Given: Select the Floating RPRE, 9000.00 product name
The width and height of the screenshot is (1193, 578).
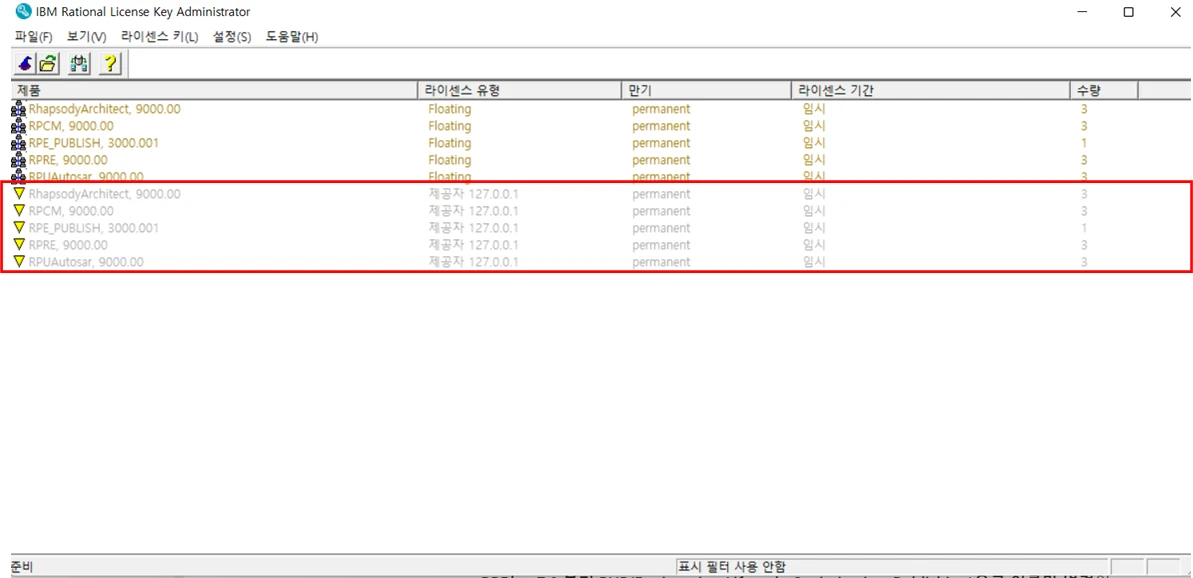Looking at the screenshot, I should coord(68,160).
